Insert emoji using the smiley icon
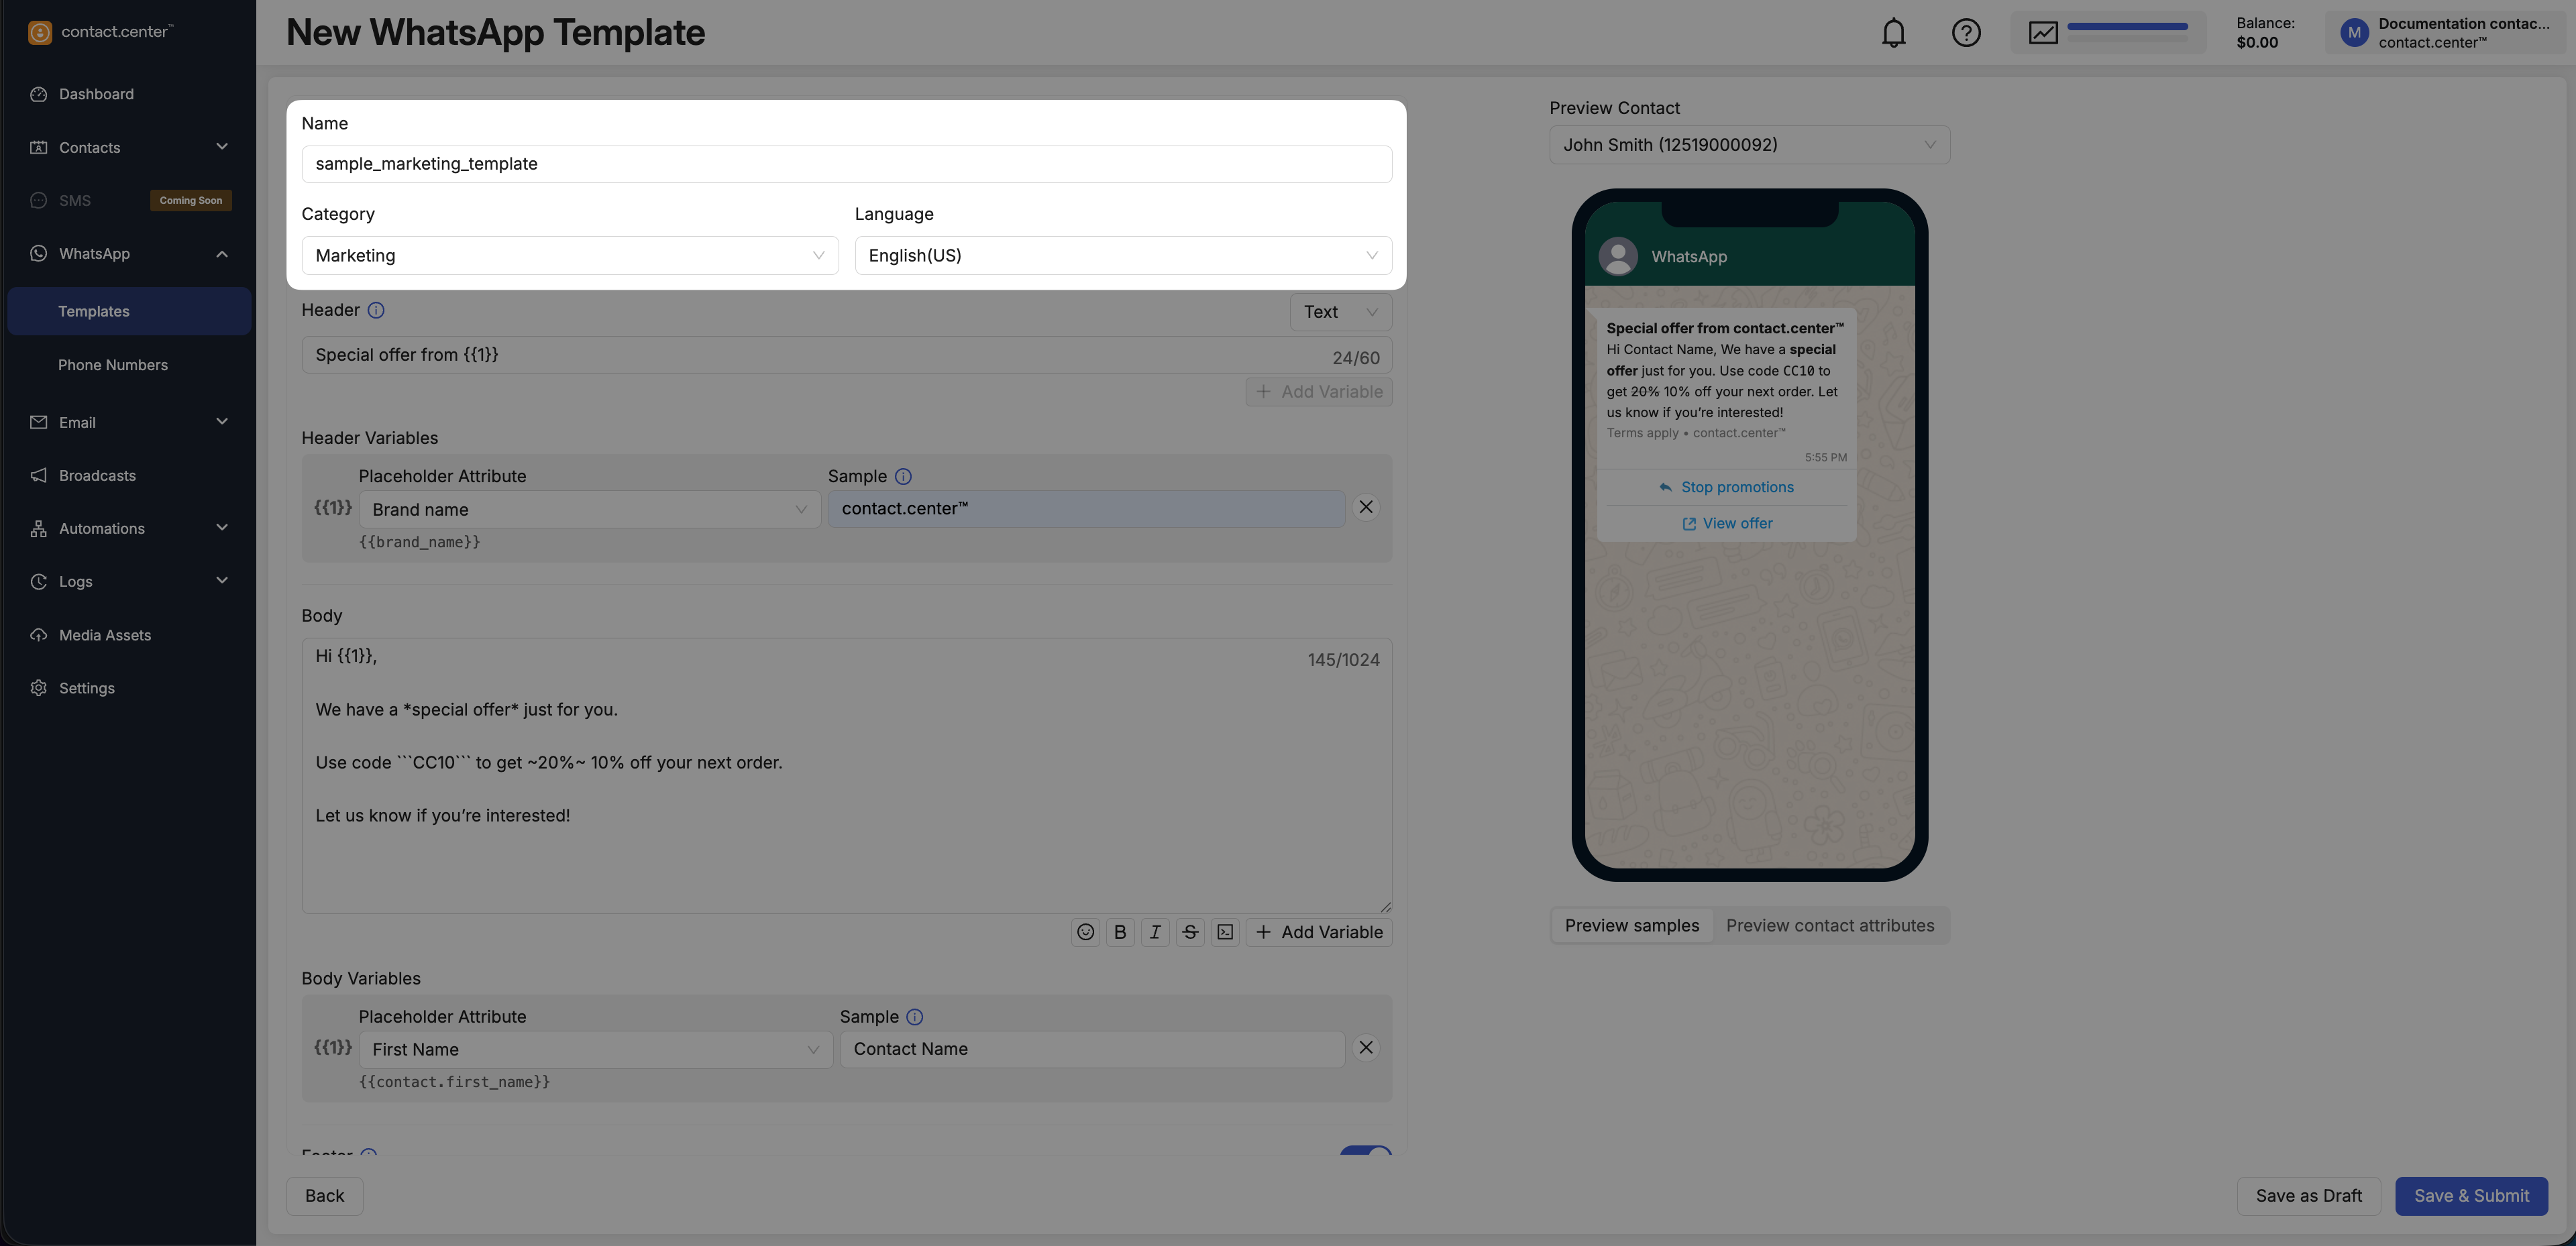Screen dimensions: 2576x1246 click(x=1085, y=932)
